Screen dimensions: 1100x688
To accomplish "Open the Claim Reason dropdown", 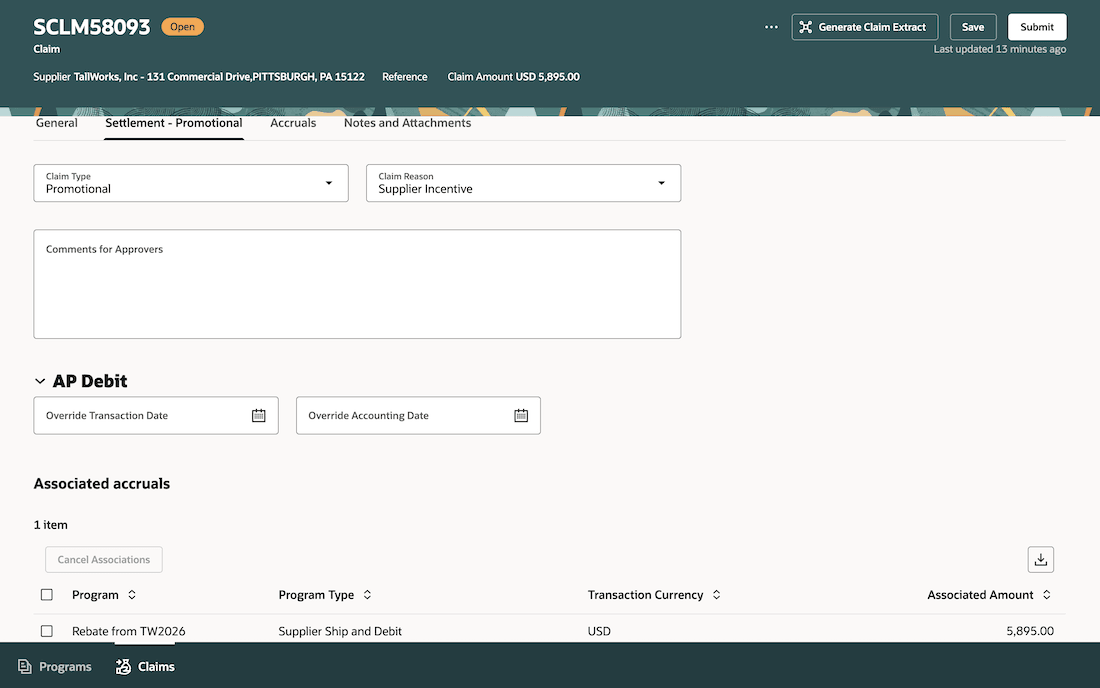I will click(x=523, y=183).
